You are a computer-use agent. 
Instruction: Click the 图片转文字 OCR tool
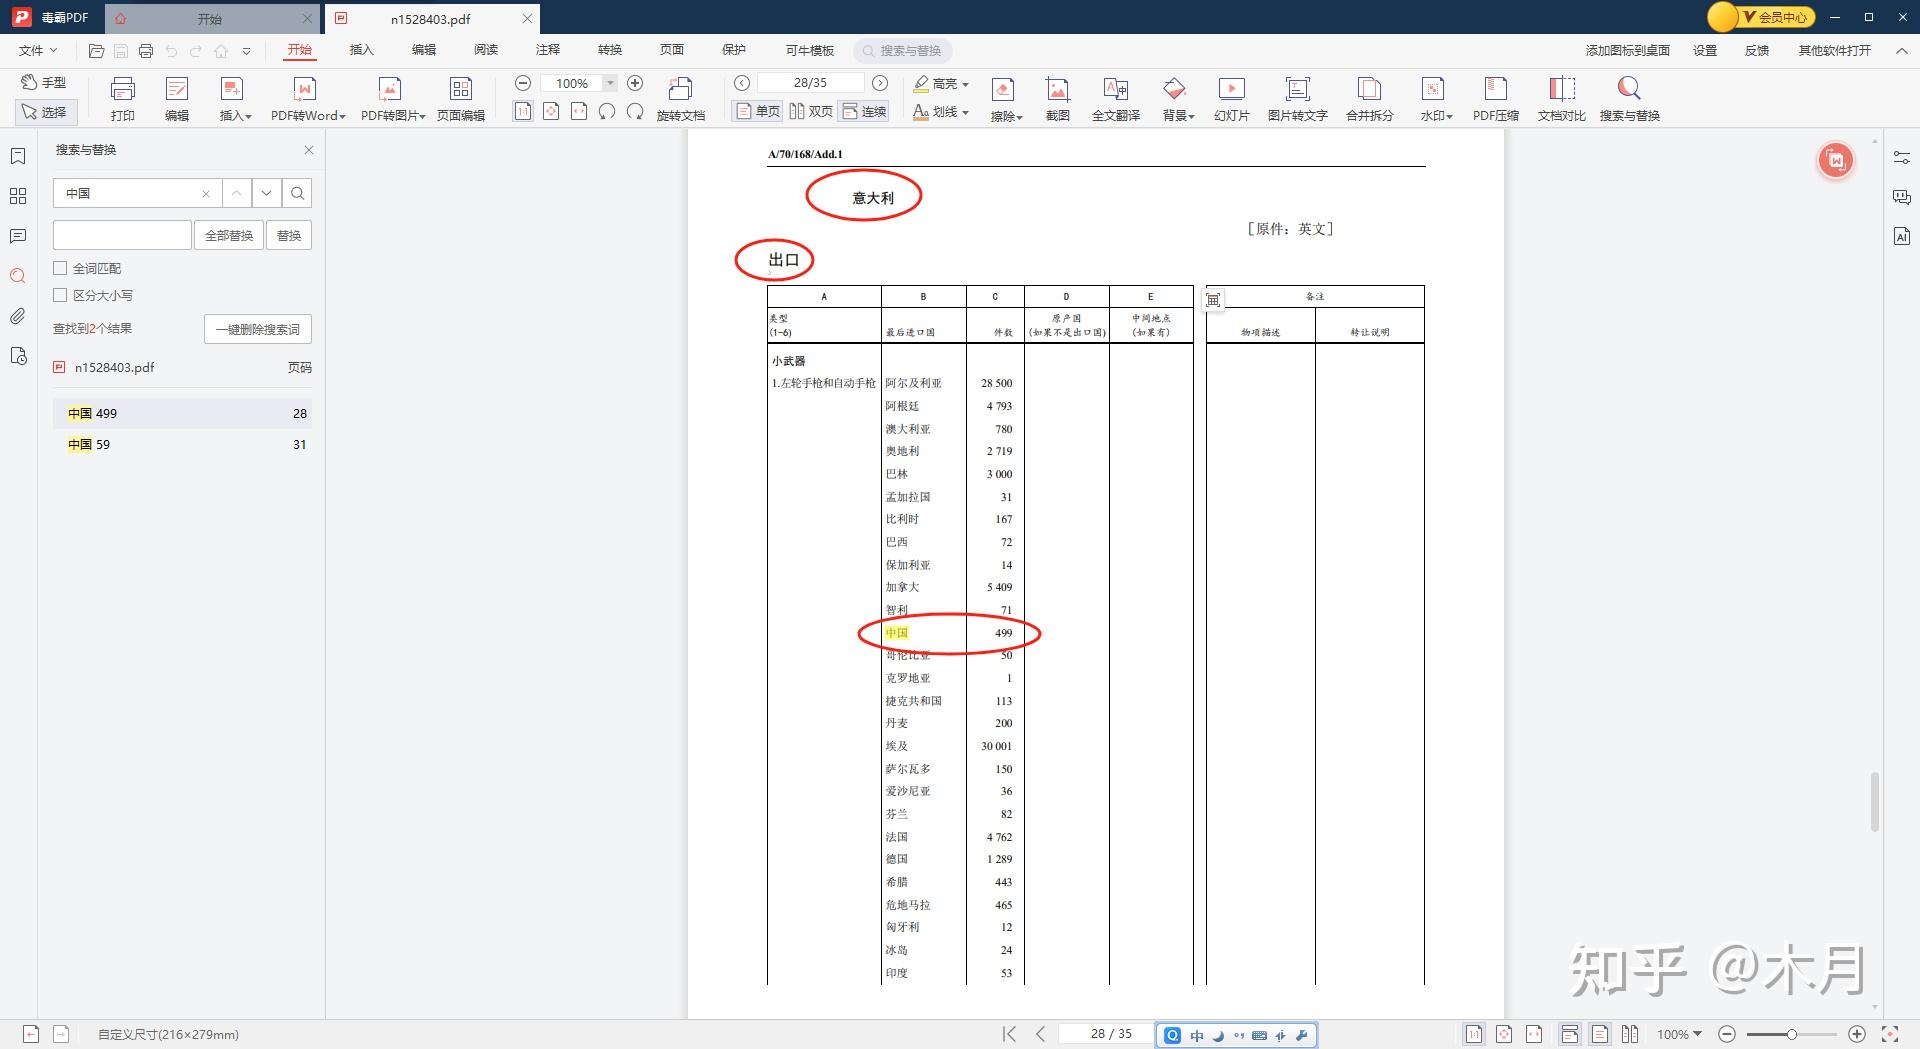pyautogui.click(x=1298, y=98)
